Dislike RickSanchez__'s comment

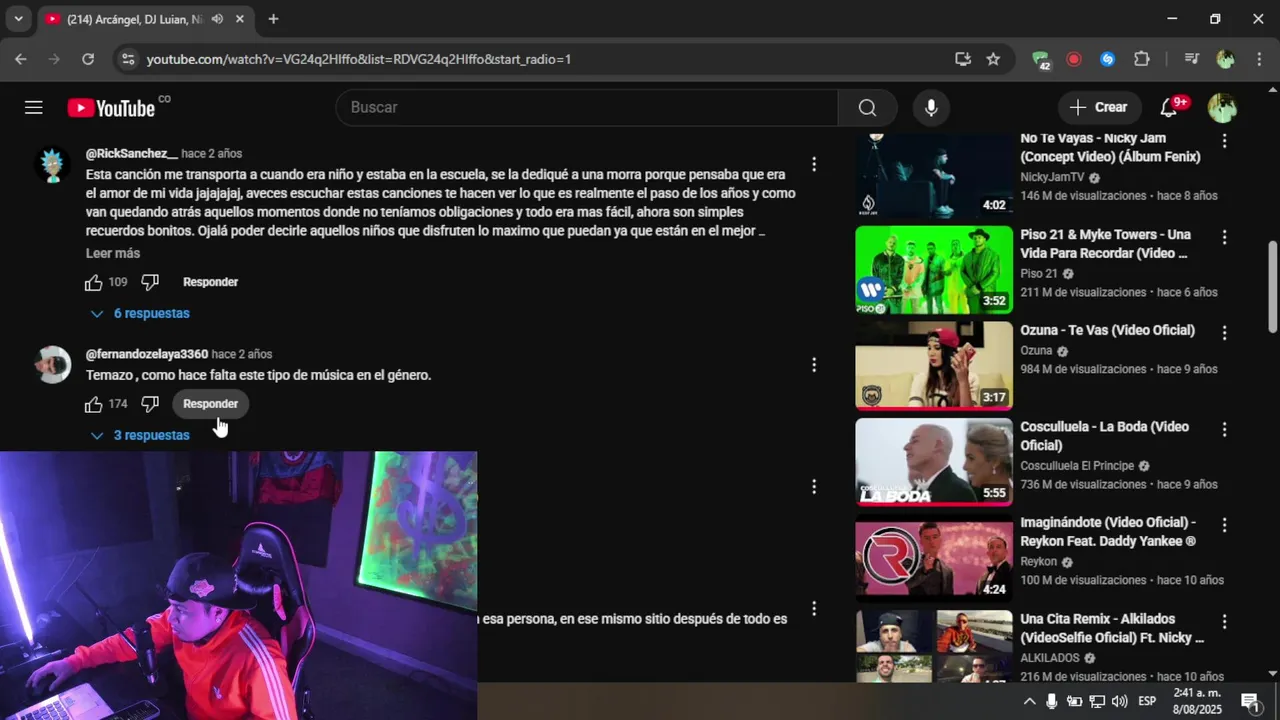pos(150,283)
